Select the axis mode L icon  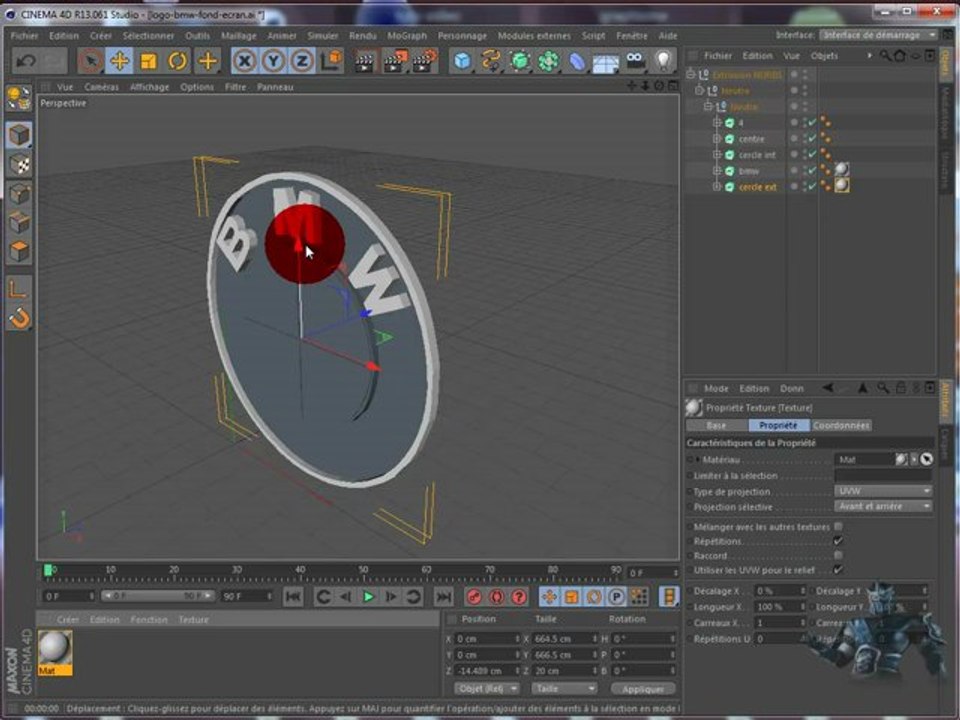pyautogui.click(x=19, y=288)
